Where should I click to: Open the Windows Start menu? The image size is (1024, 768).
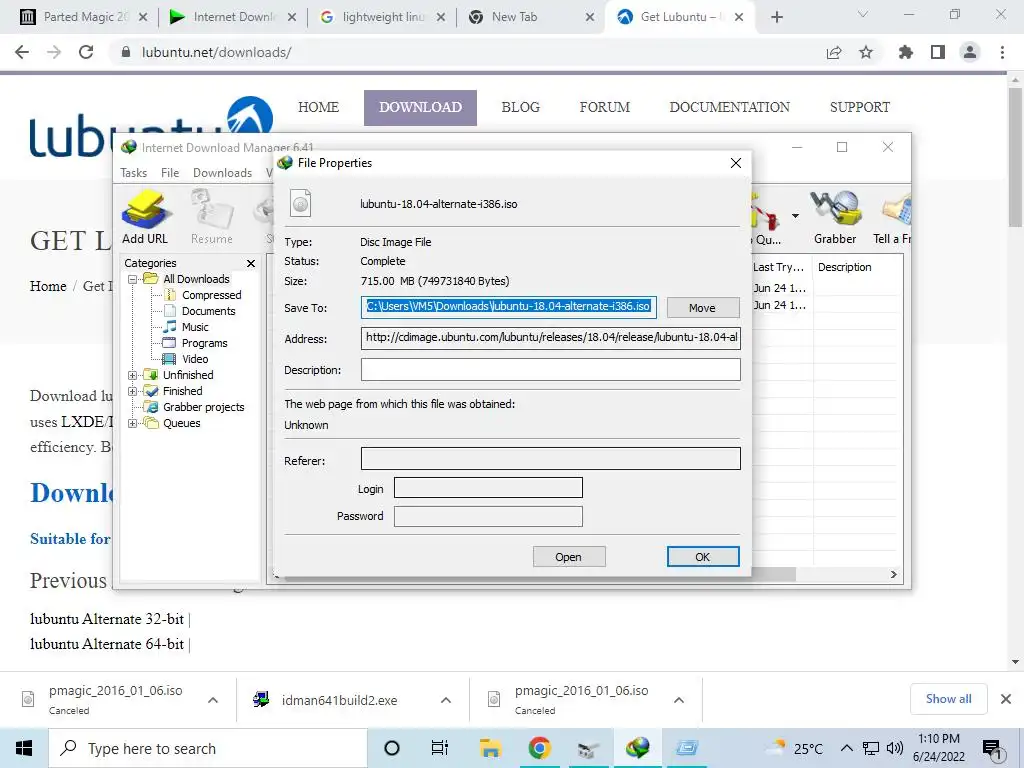(24, 748)
